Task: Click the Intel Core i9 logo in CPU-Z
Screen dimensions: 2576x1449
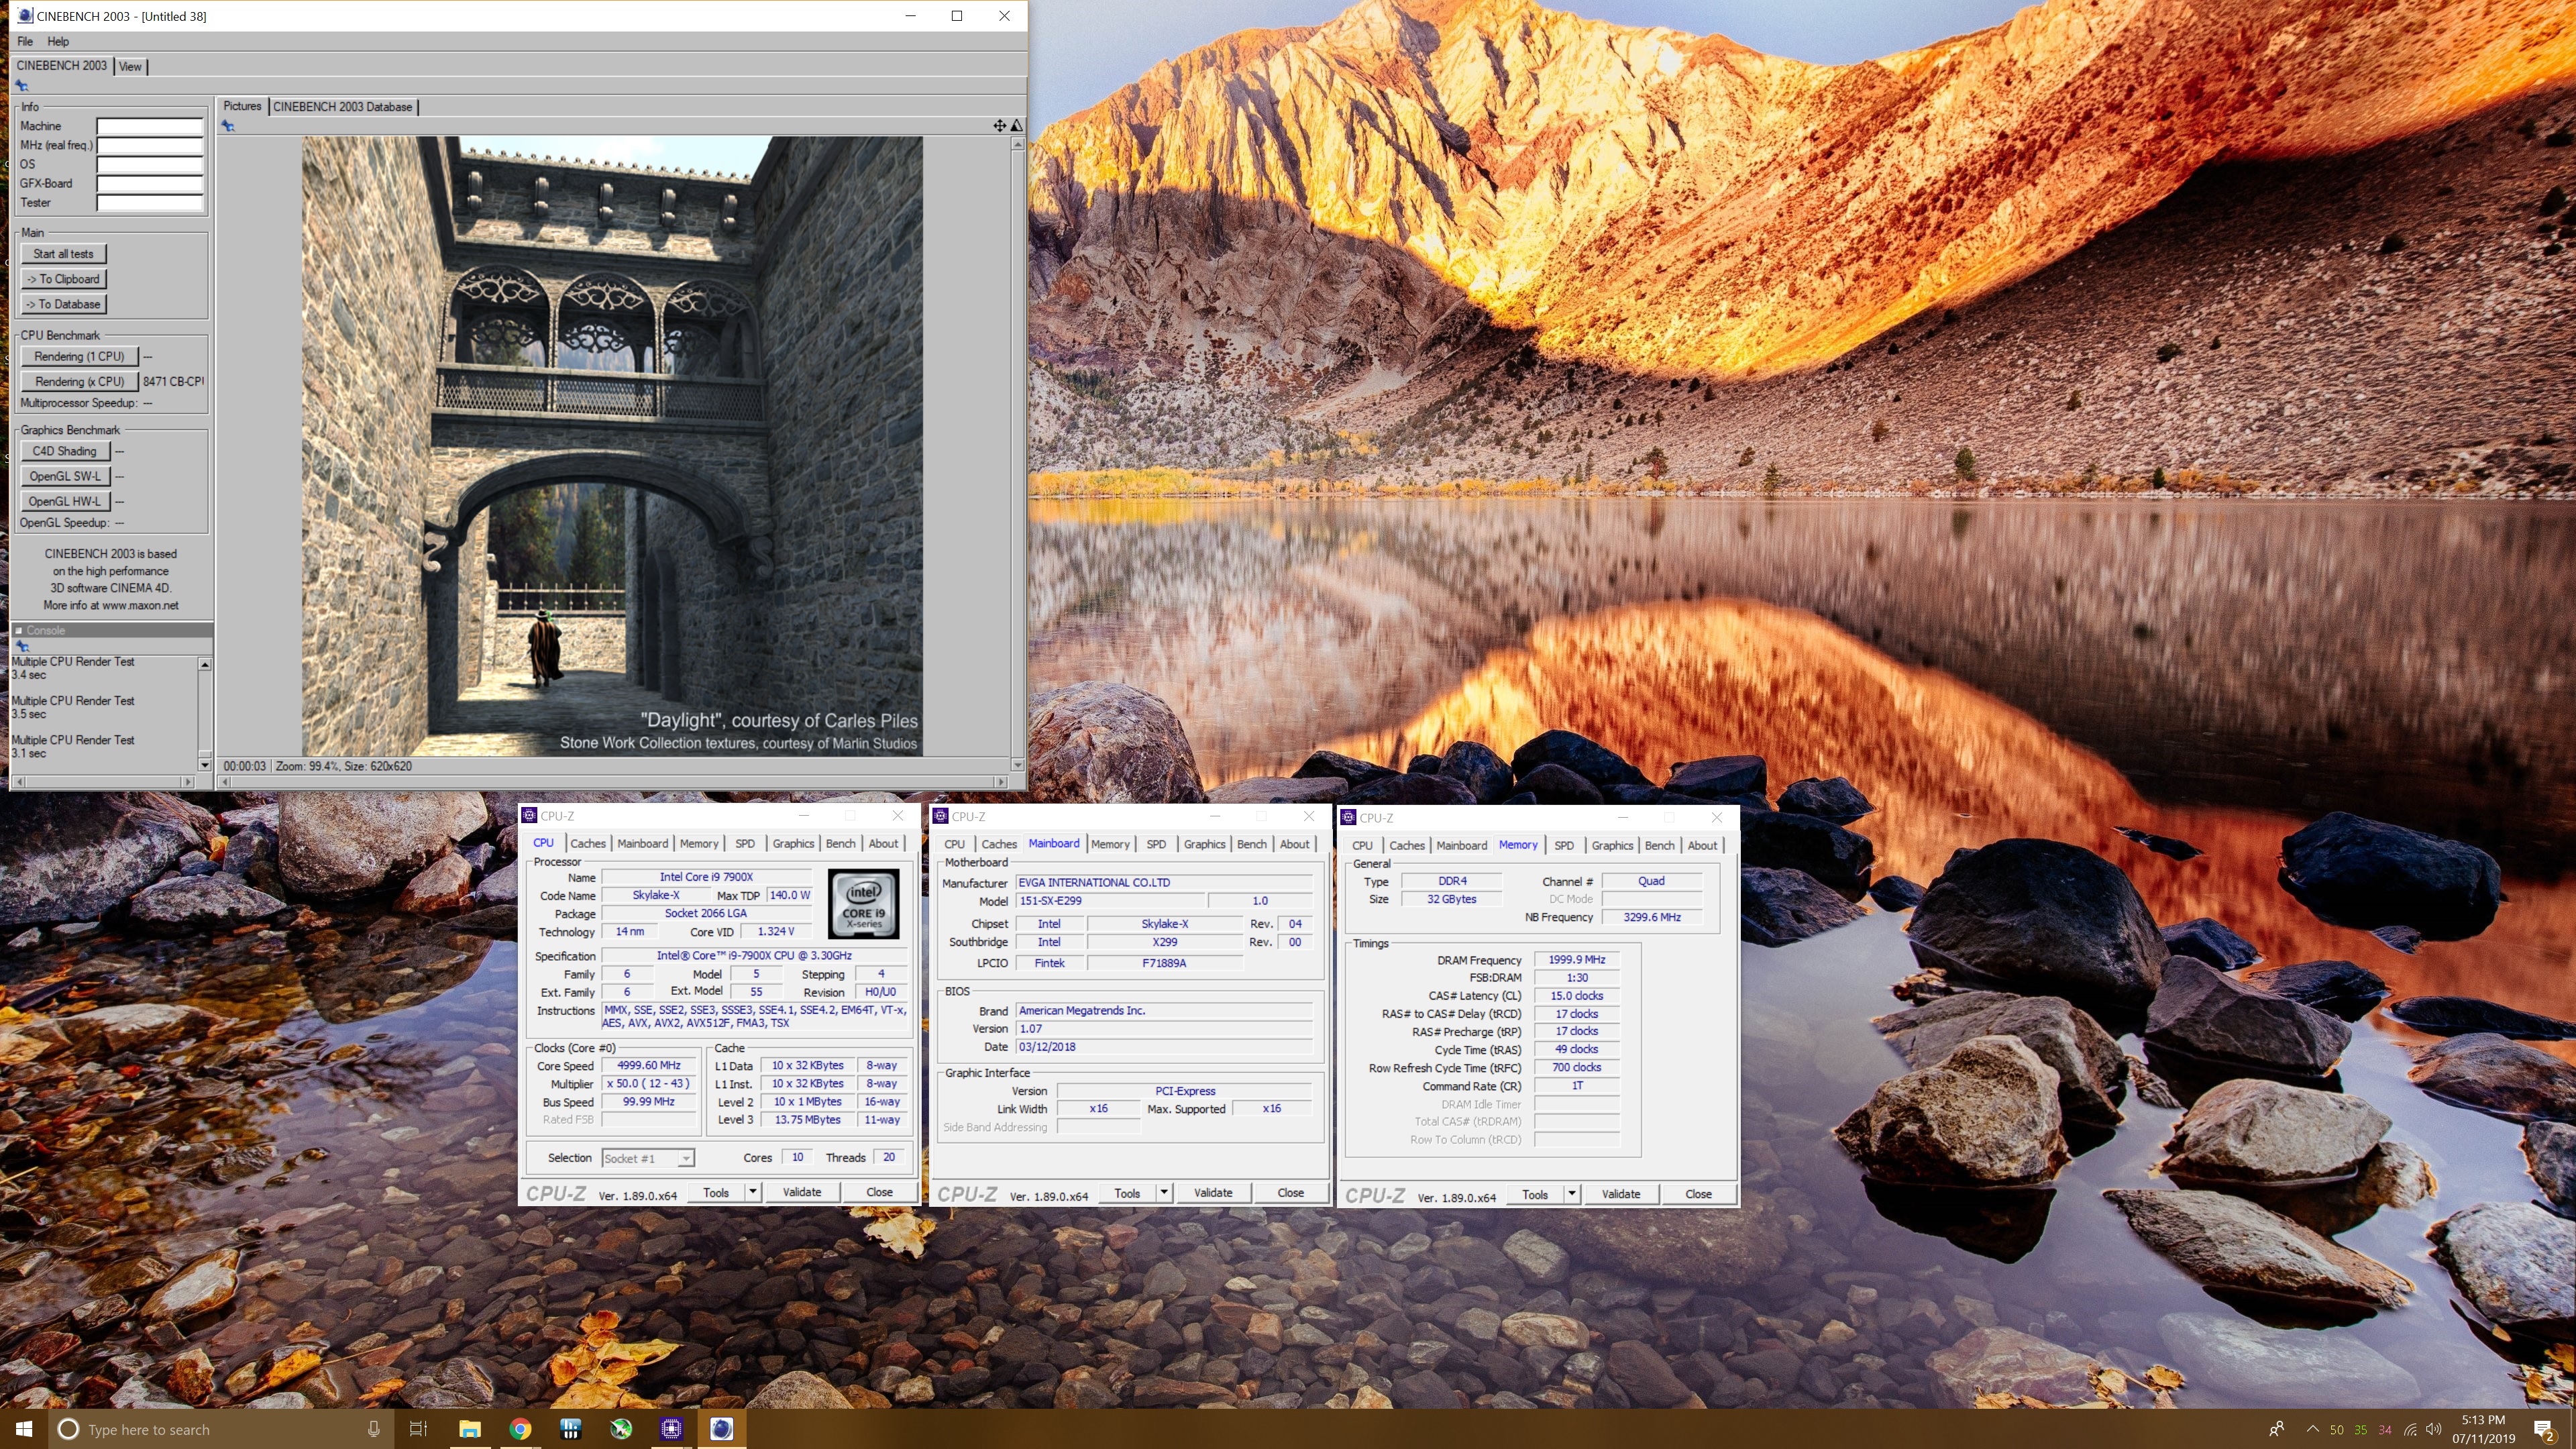Action: 864,903
